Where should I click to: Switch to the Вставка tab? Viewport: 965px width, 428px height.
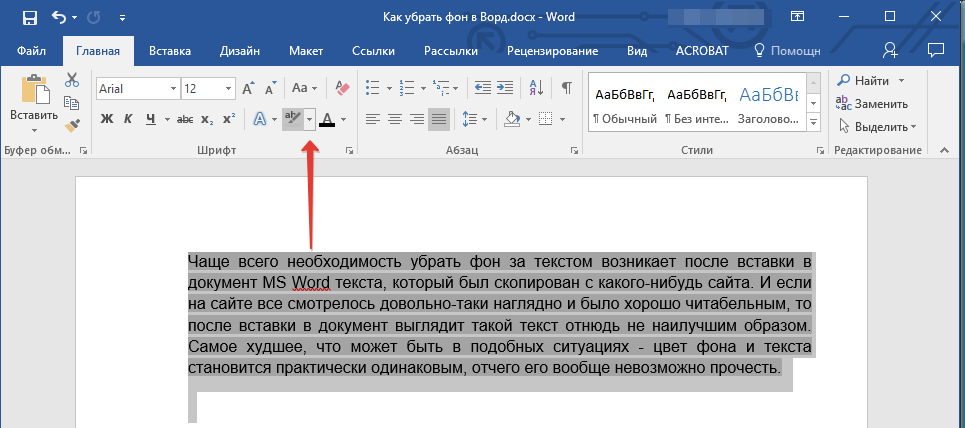[x=170, y=51]
